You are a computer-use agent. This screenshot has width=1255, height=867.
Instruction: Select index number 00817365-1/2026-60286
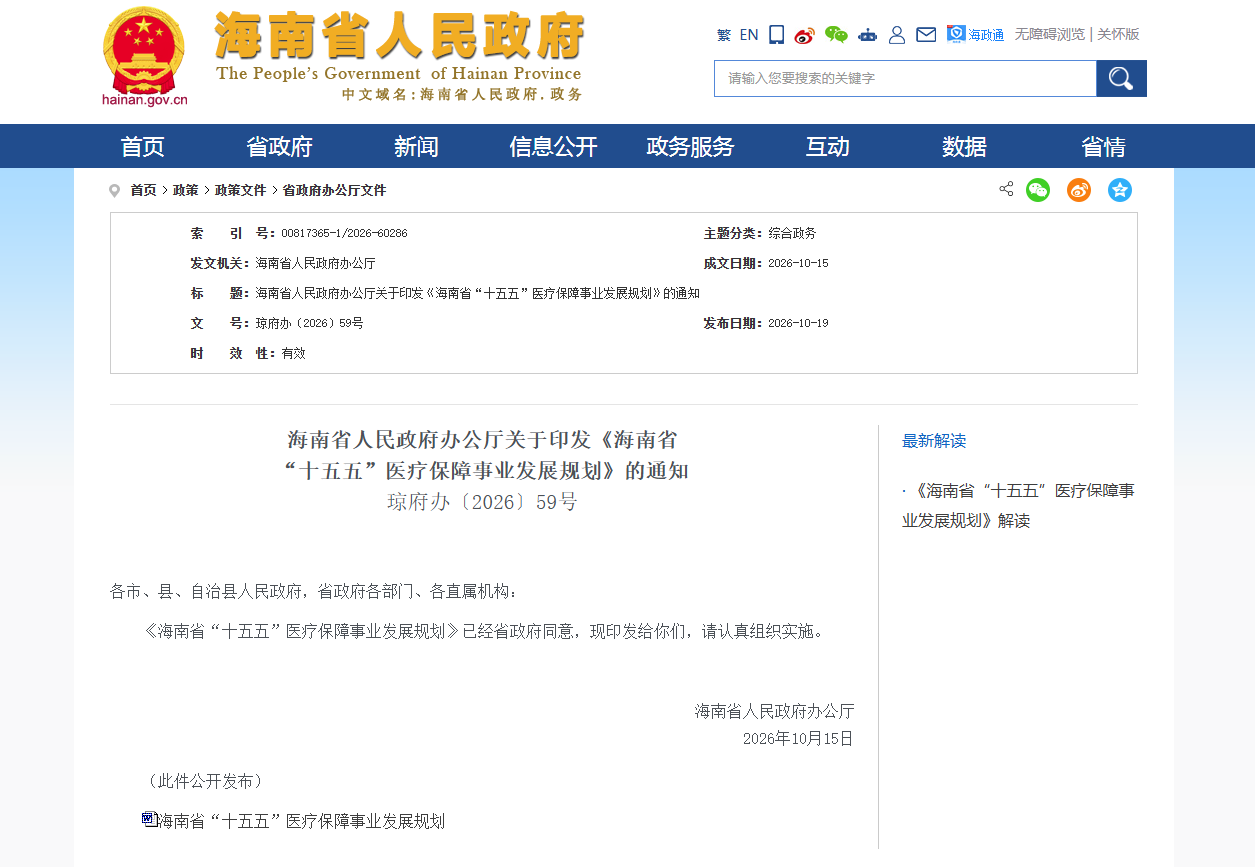coord(344,233)
